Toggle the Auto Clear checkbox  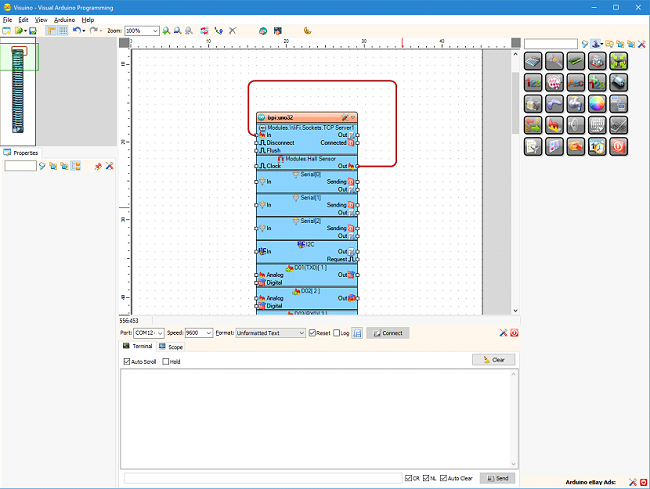(x=443, y=478)
